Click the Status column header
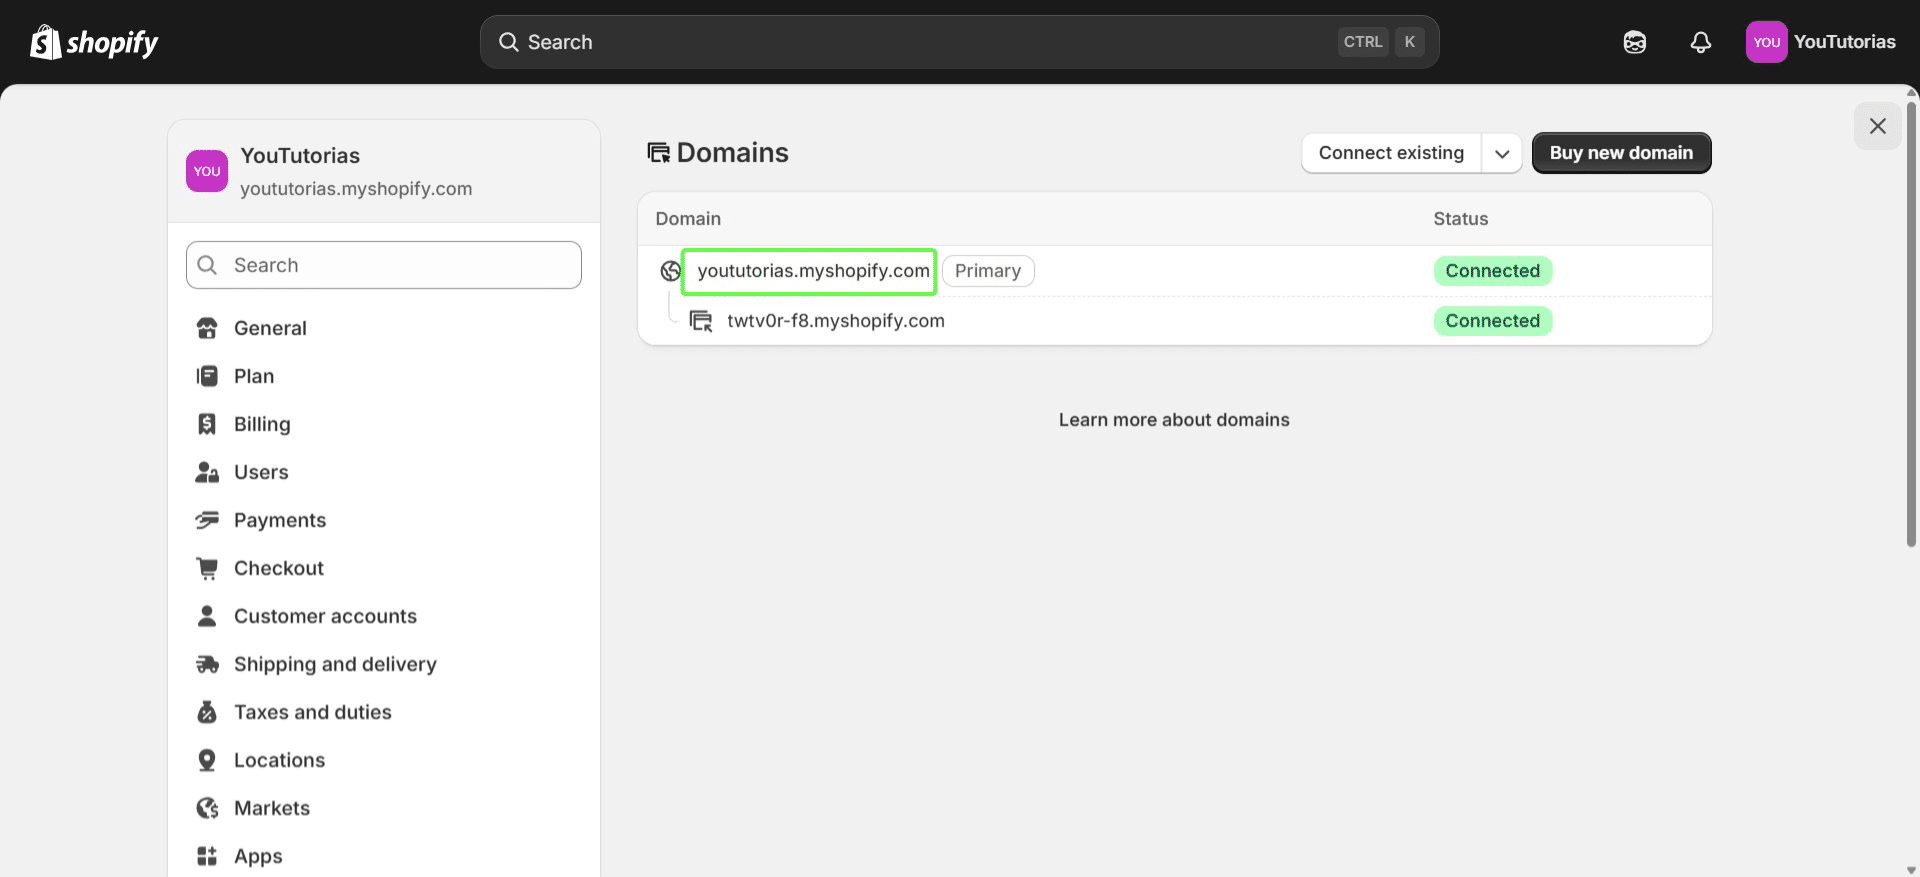 coord(1460,219)
